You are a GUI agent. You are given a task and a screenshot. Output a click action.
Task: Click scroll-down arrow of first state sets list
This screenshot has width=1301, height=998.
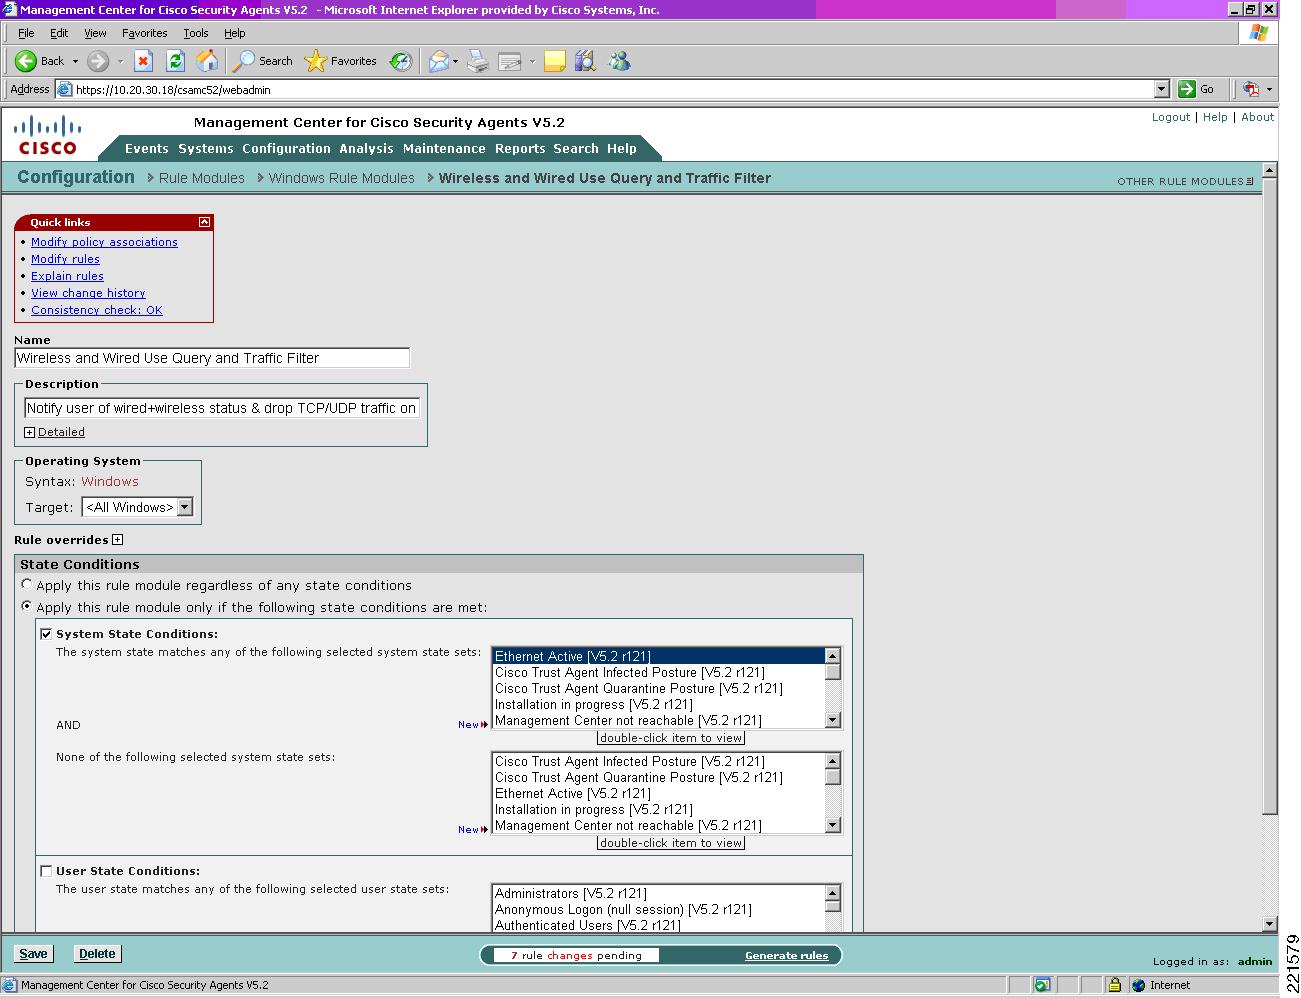[832, 720]
